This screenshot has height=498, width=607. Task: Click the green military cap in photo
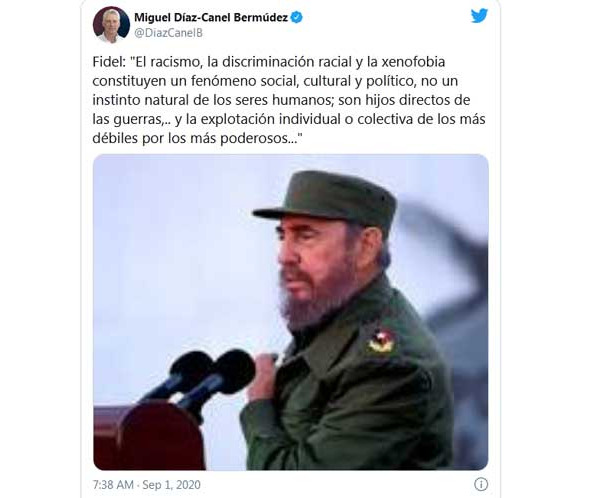click(326, 200)
